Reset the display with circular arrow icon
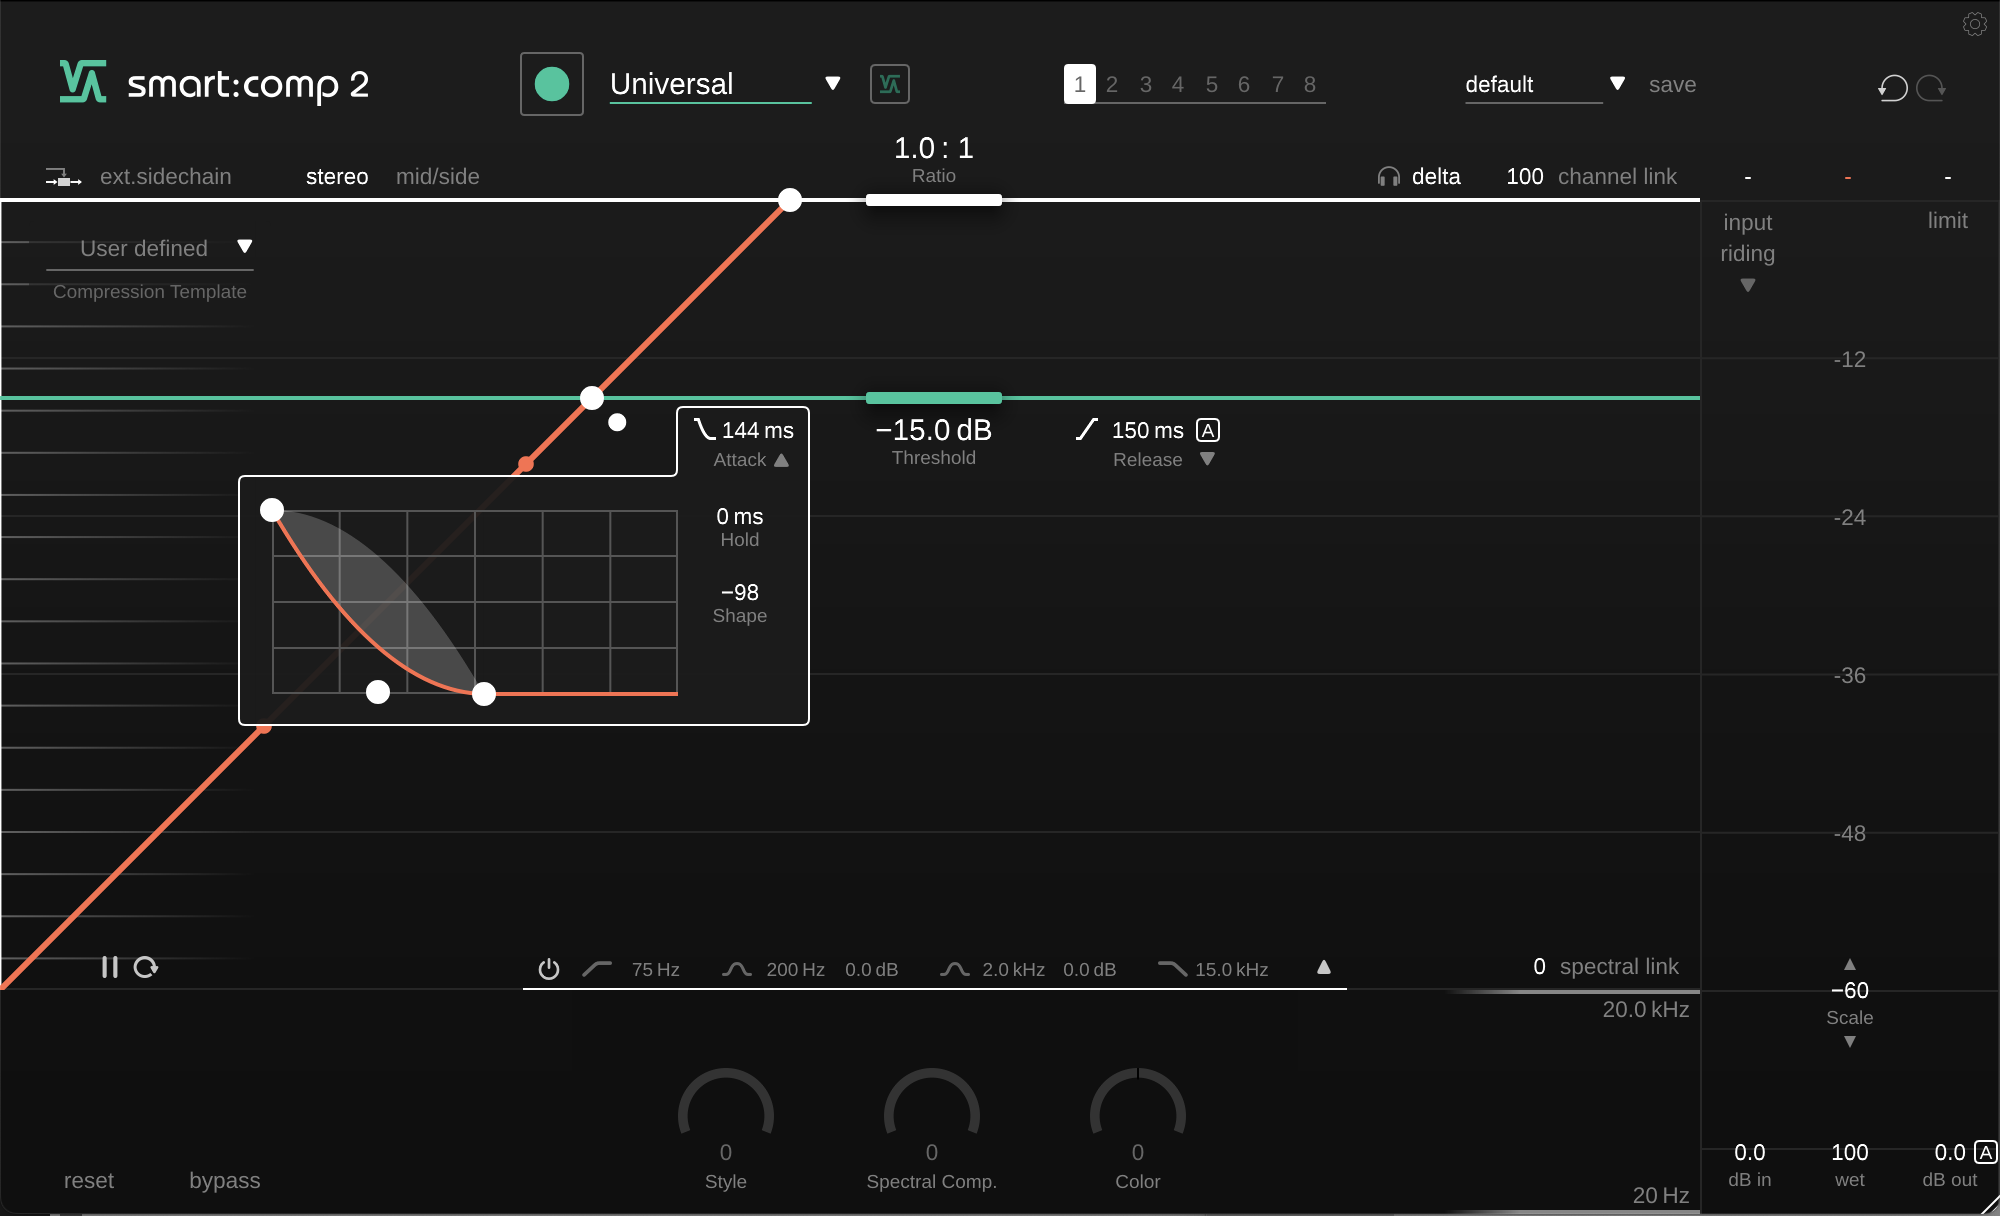The width and height of the screenshot is (2000, 1216). (146, 967)
